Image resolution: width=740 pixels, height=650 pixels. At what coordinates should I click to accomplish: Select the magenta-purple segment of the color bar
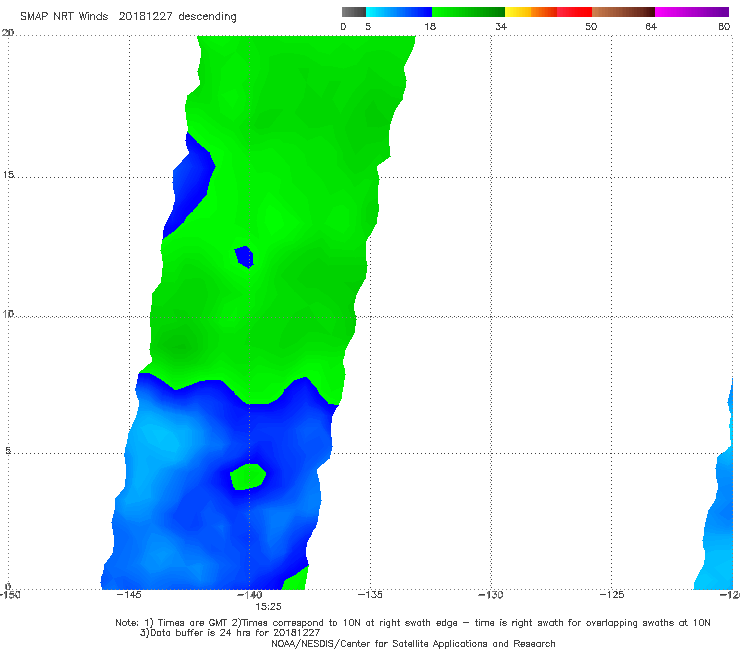692,12
